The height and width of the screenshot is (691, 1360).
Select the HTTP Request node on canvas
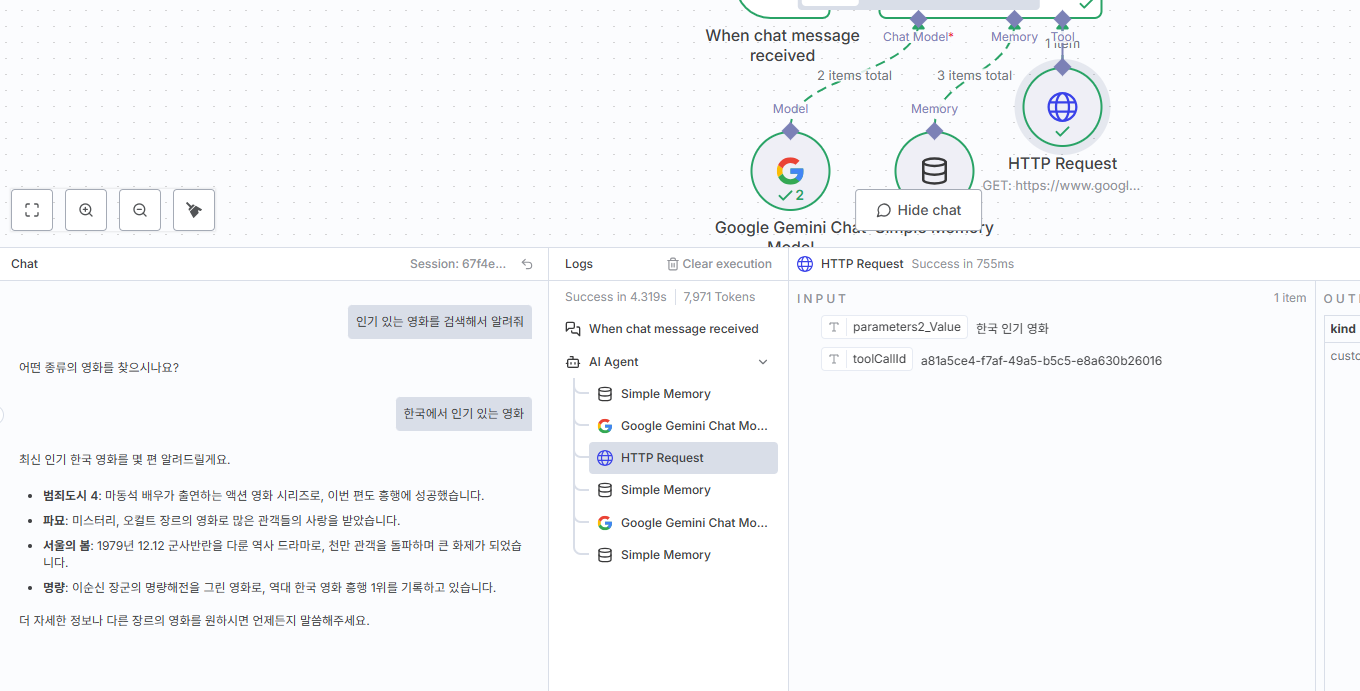1062,107
